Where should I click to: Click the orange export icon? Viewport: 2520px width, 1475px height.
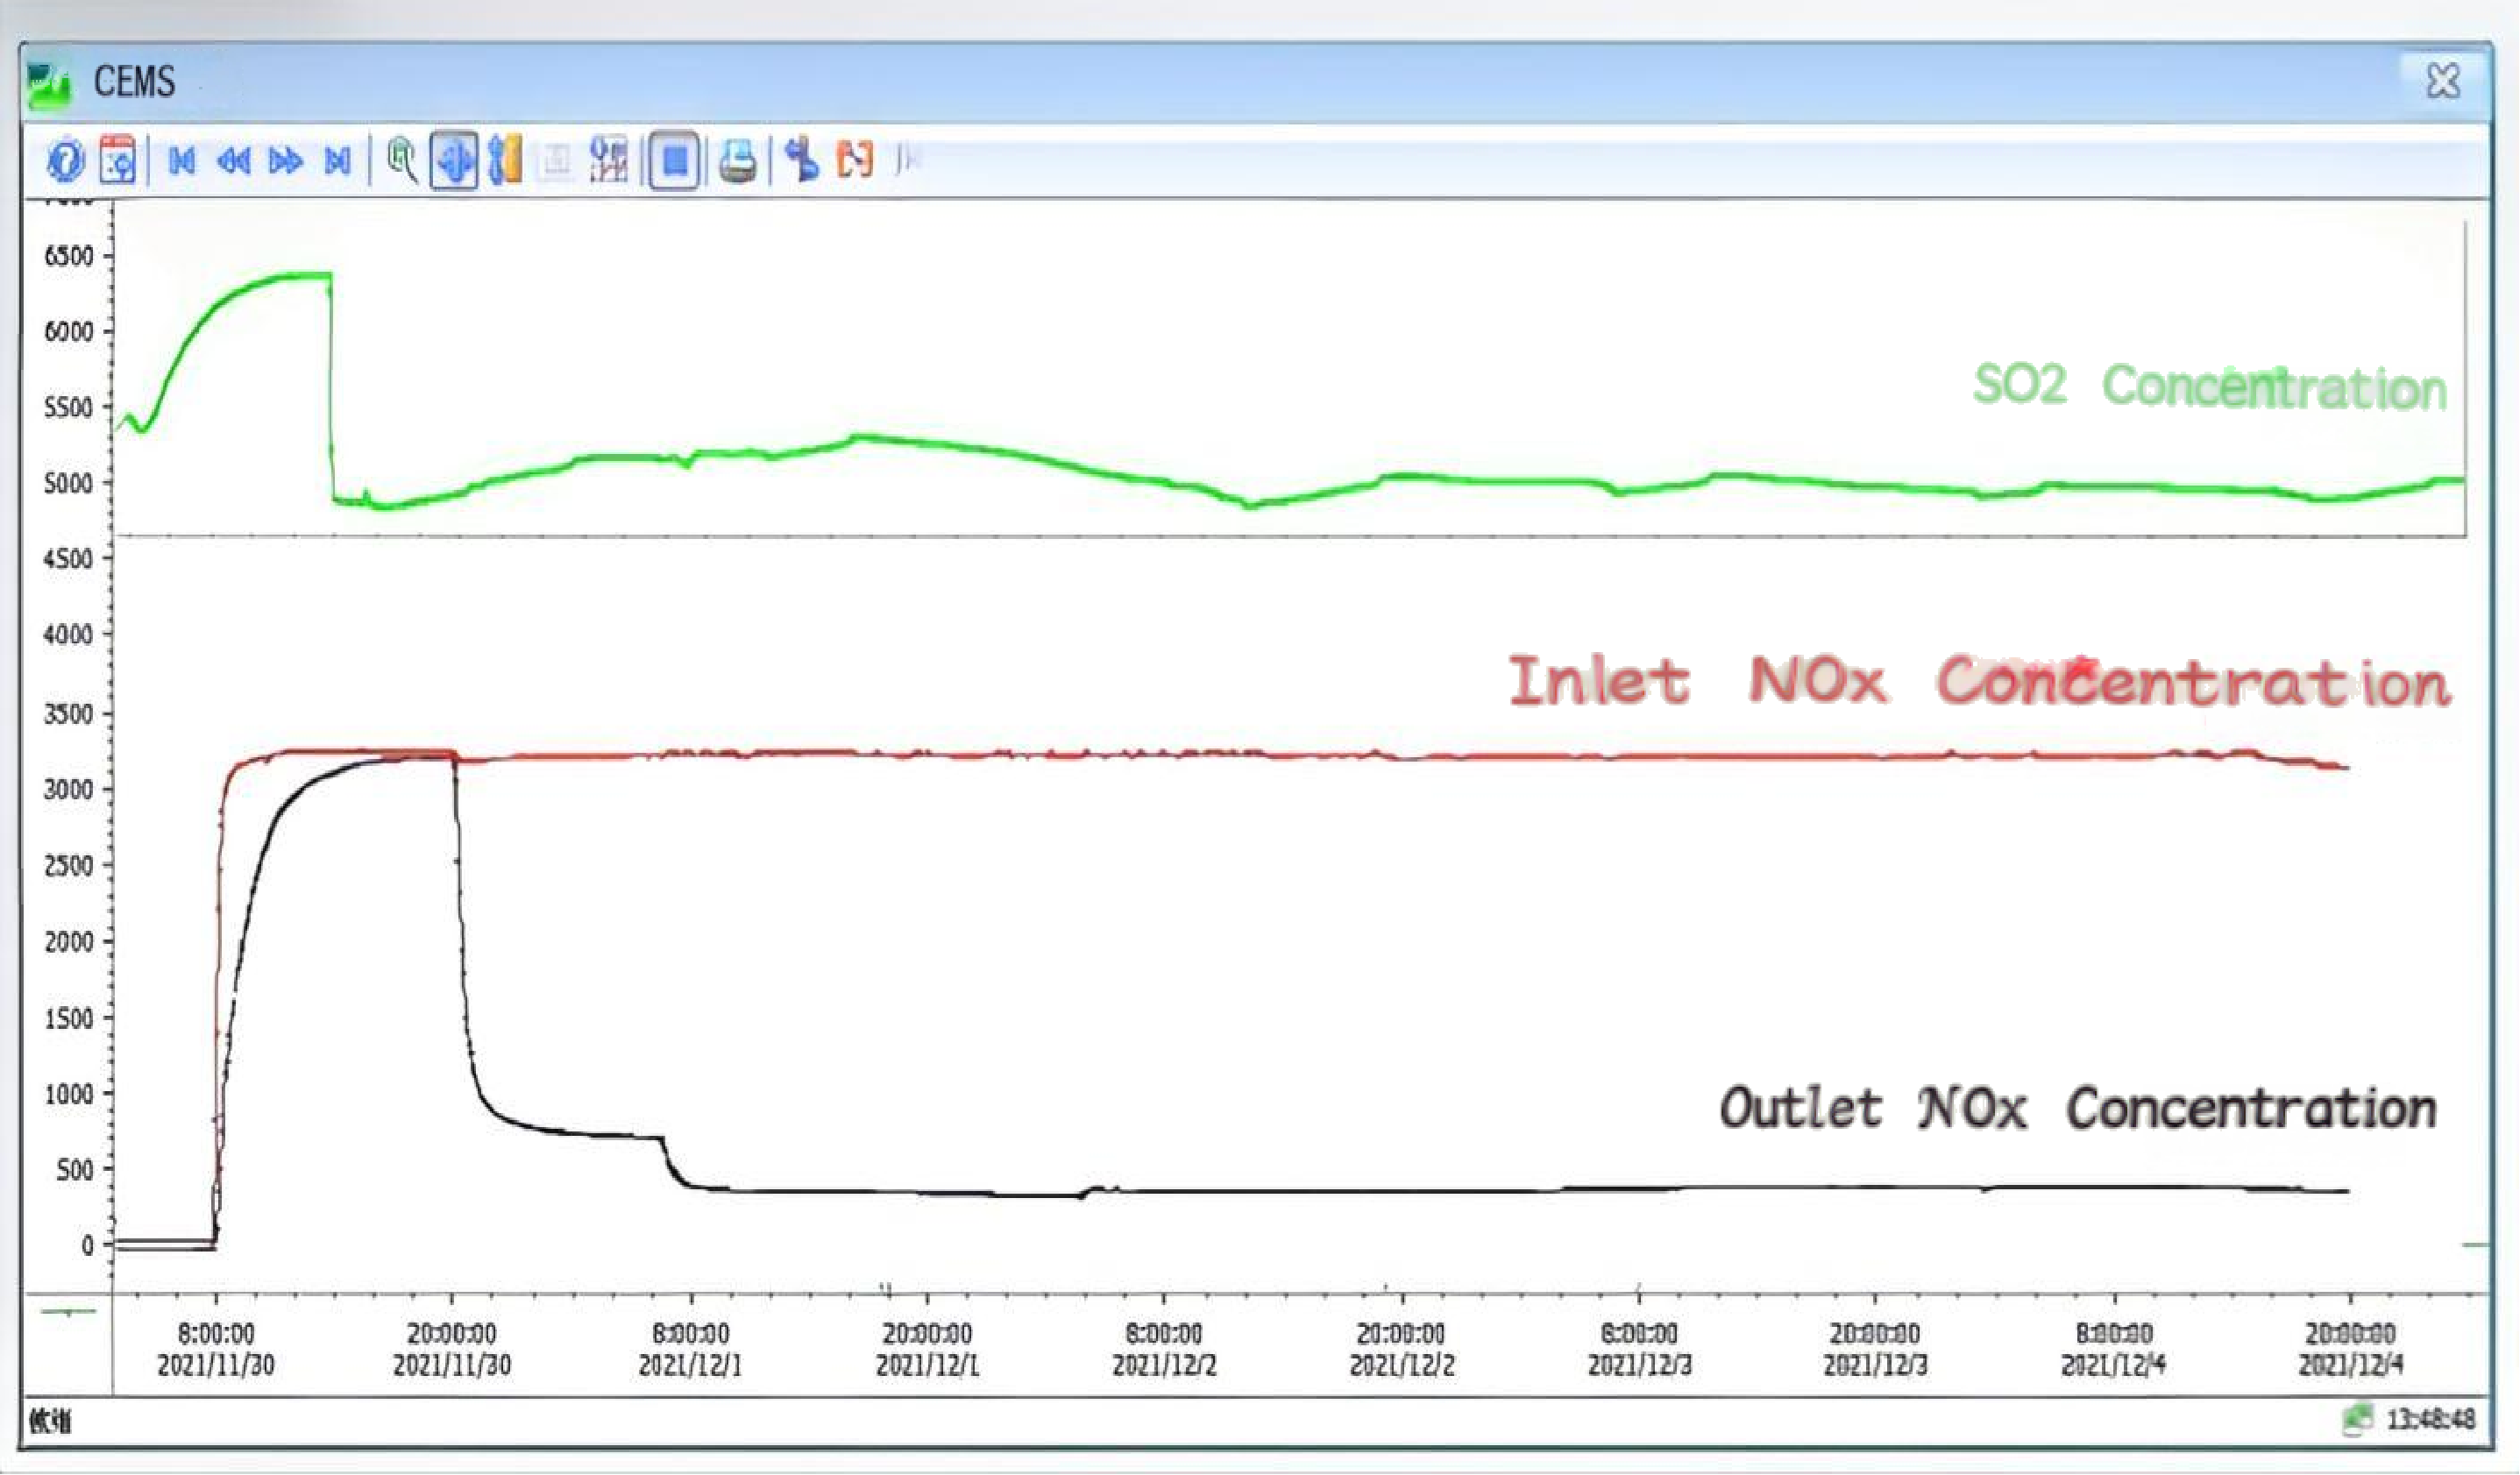855,160
